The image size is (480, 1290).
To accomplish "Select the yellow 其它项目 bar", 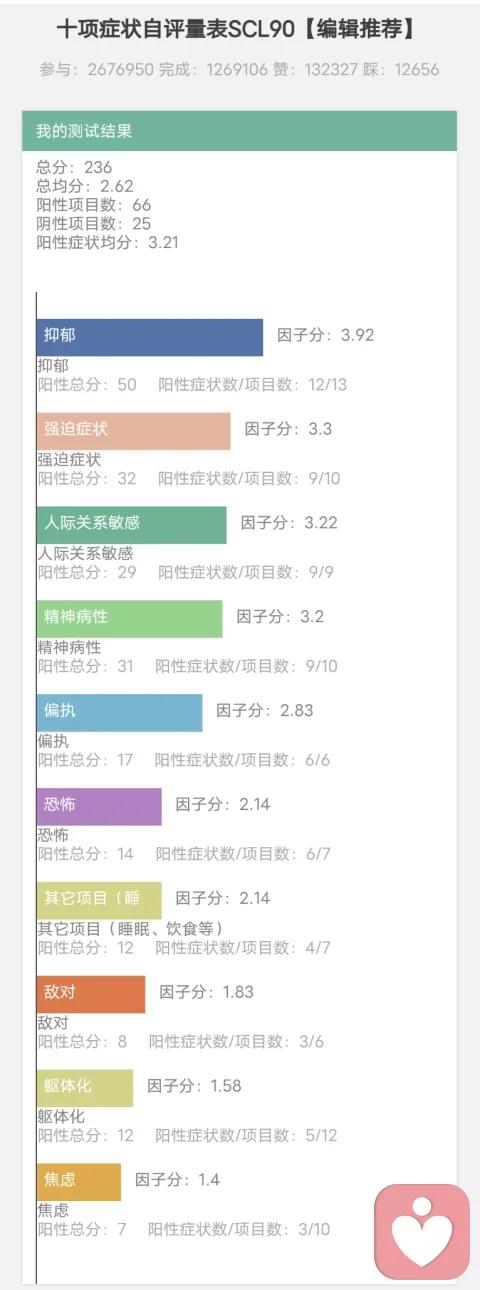I will (99, 901).
